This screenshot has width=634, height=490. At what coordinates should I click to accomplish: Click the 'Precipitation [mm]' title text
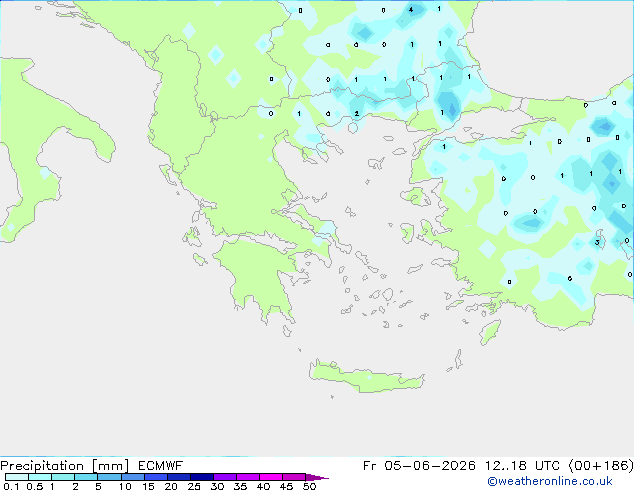[64, 466]
